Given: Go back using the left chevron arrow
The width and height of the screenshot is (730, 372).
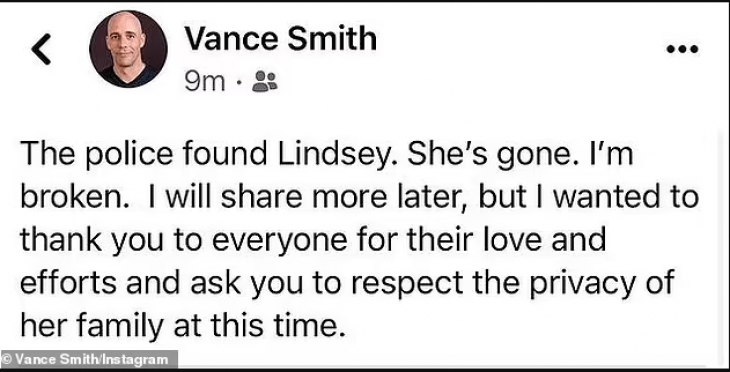Looking at the screenshot, I should click(41, 49).
